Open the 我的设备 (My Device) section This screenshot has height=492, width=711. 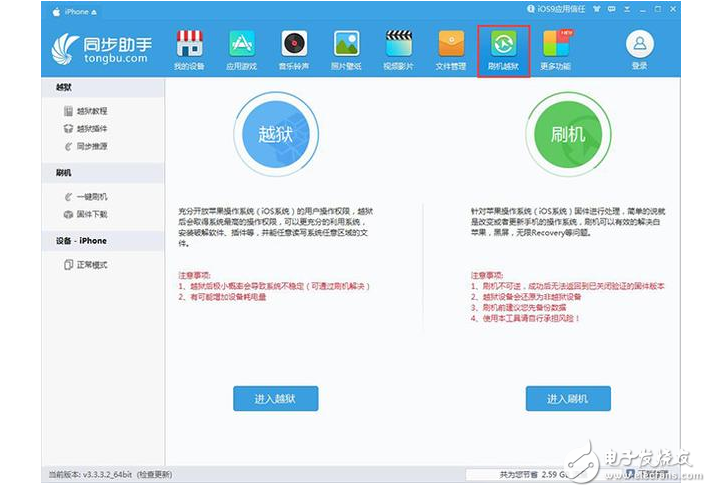[x=189, y=50]
